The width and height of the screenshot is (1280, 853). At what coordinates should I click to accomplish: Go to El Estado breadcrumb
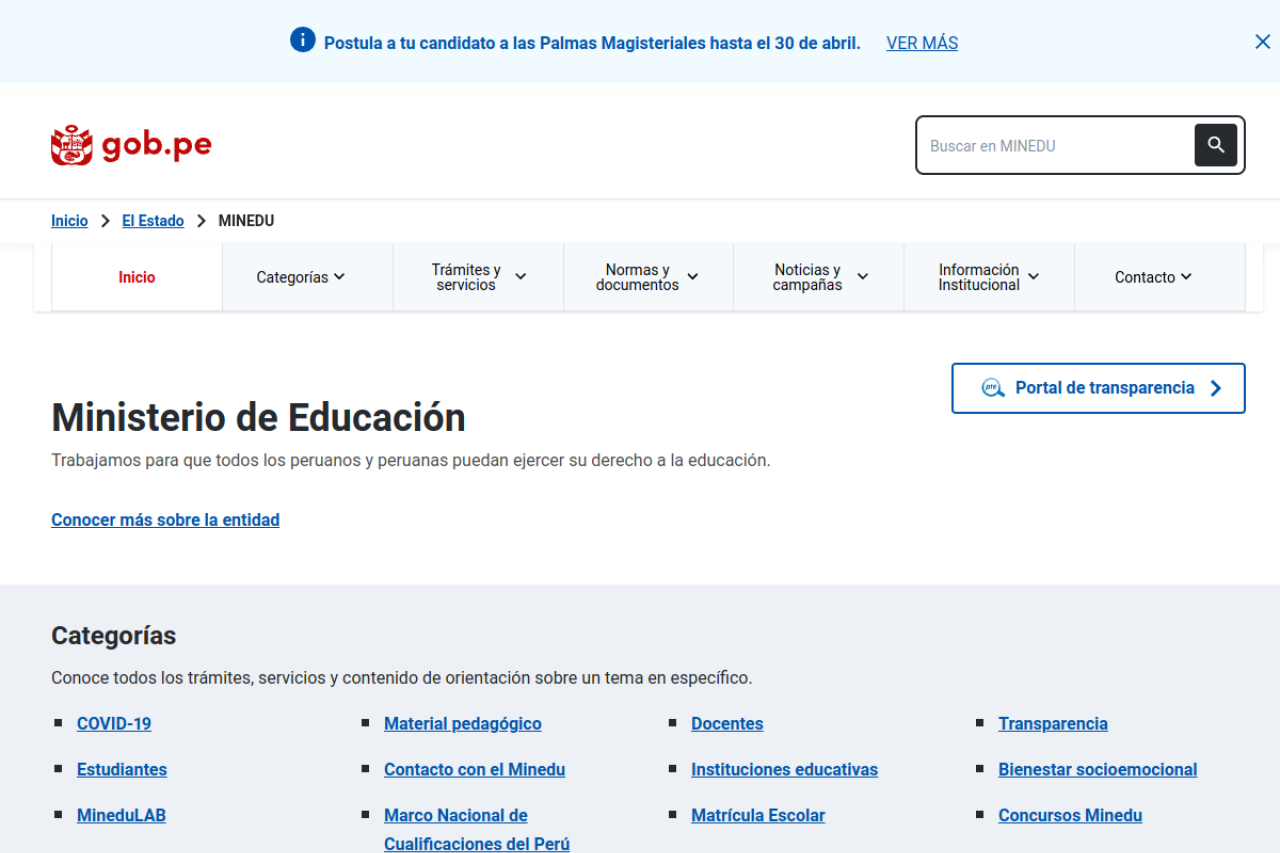tap(153, 221)
